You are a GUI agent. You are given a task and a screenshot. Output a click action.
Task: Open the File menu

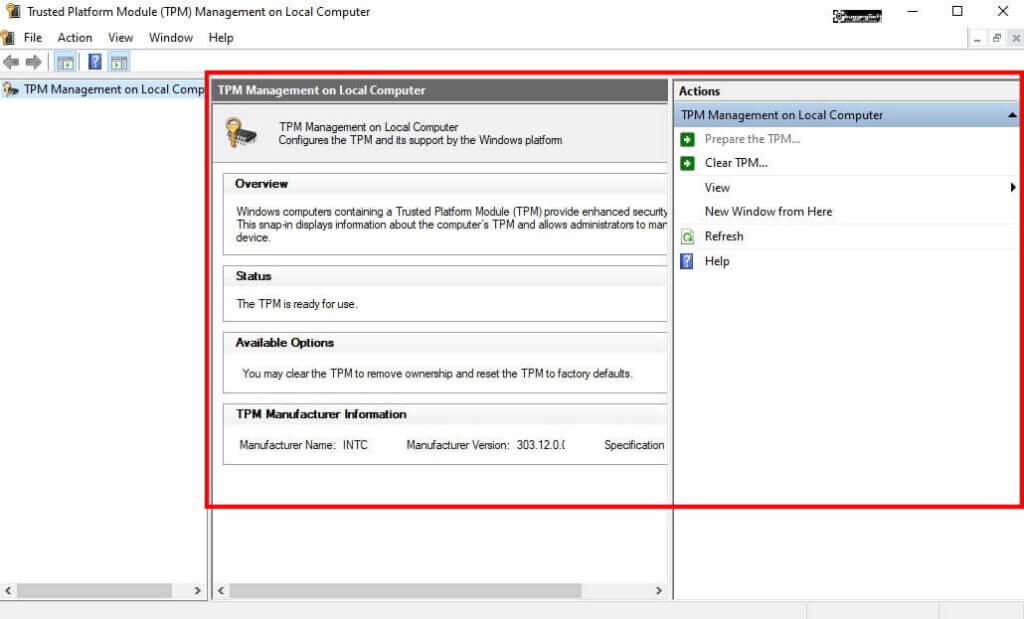(x=33, y=37)
